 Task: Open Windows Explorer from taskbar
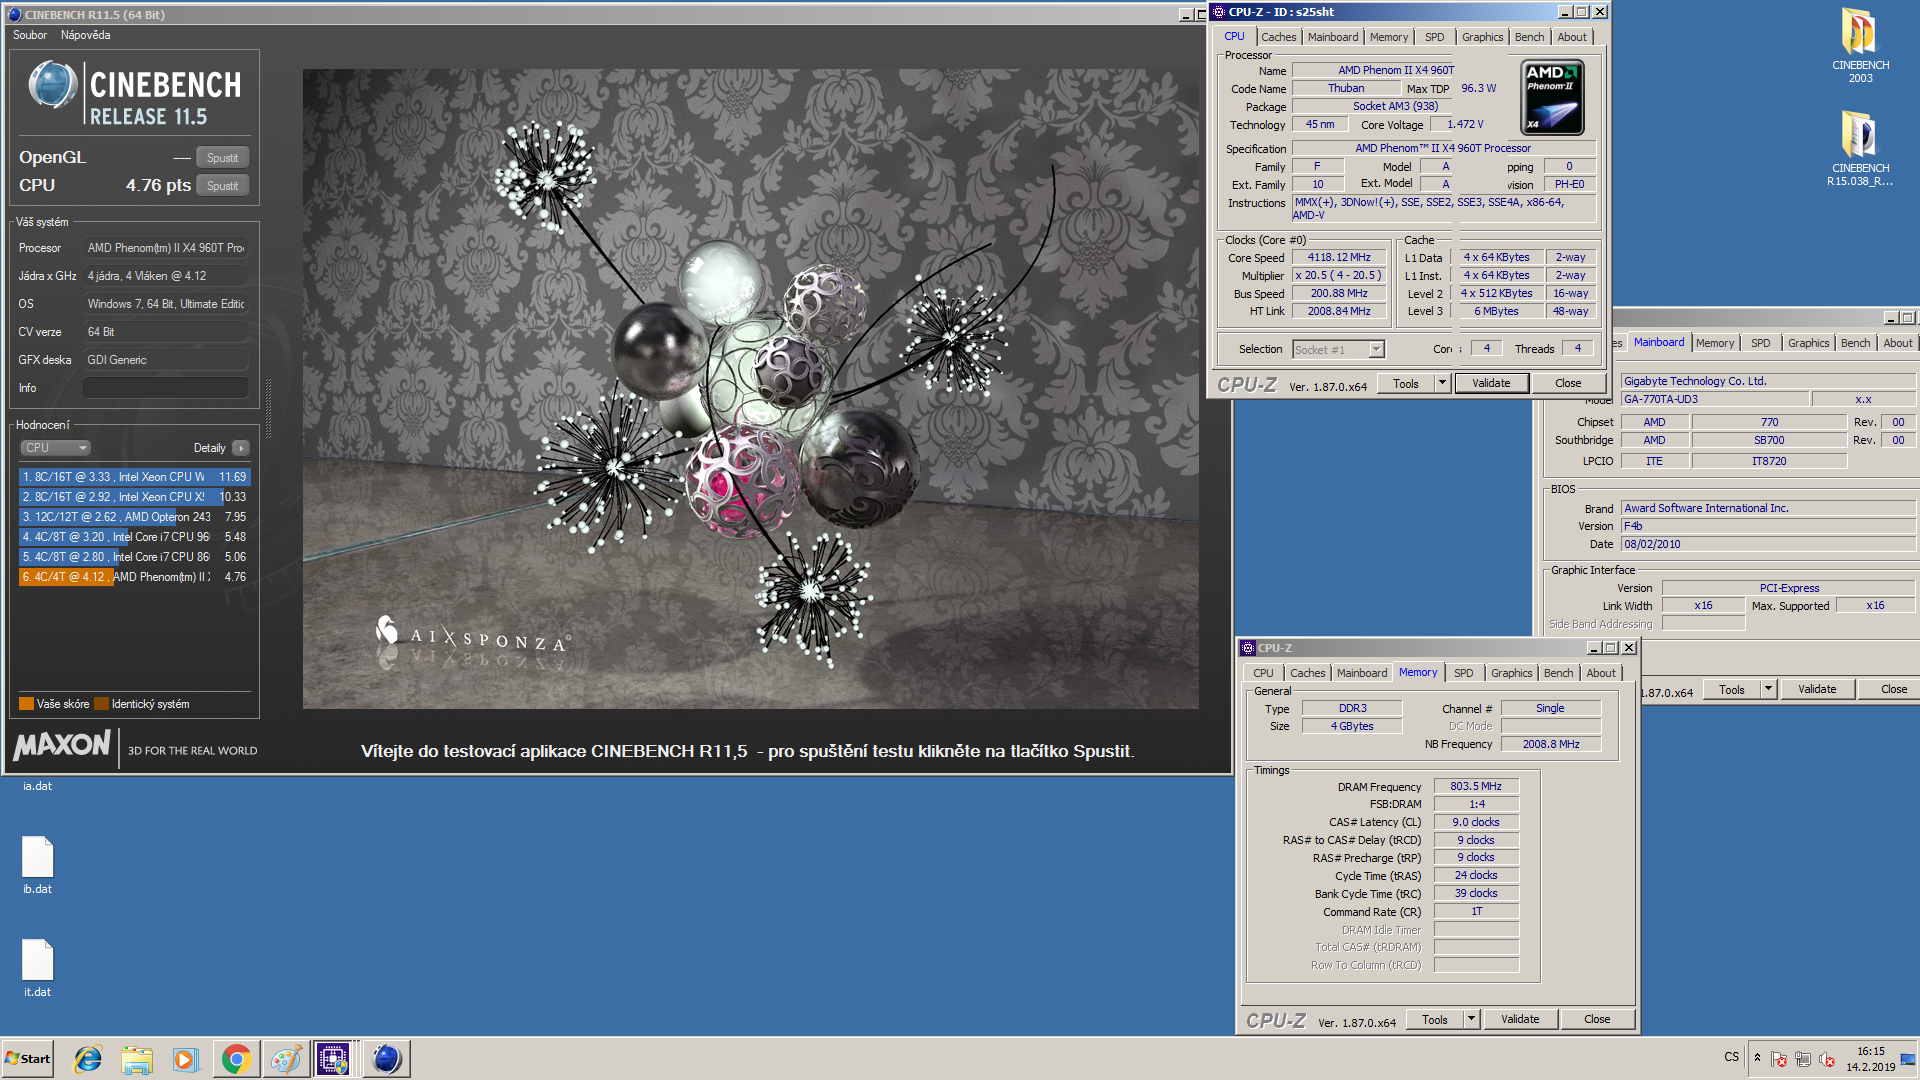click(x=137, y=1059)
